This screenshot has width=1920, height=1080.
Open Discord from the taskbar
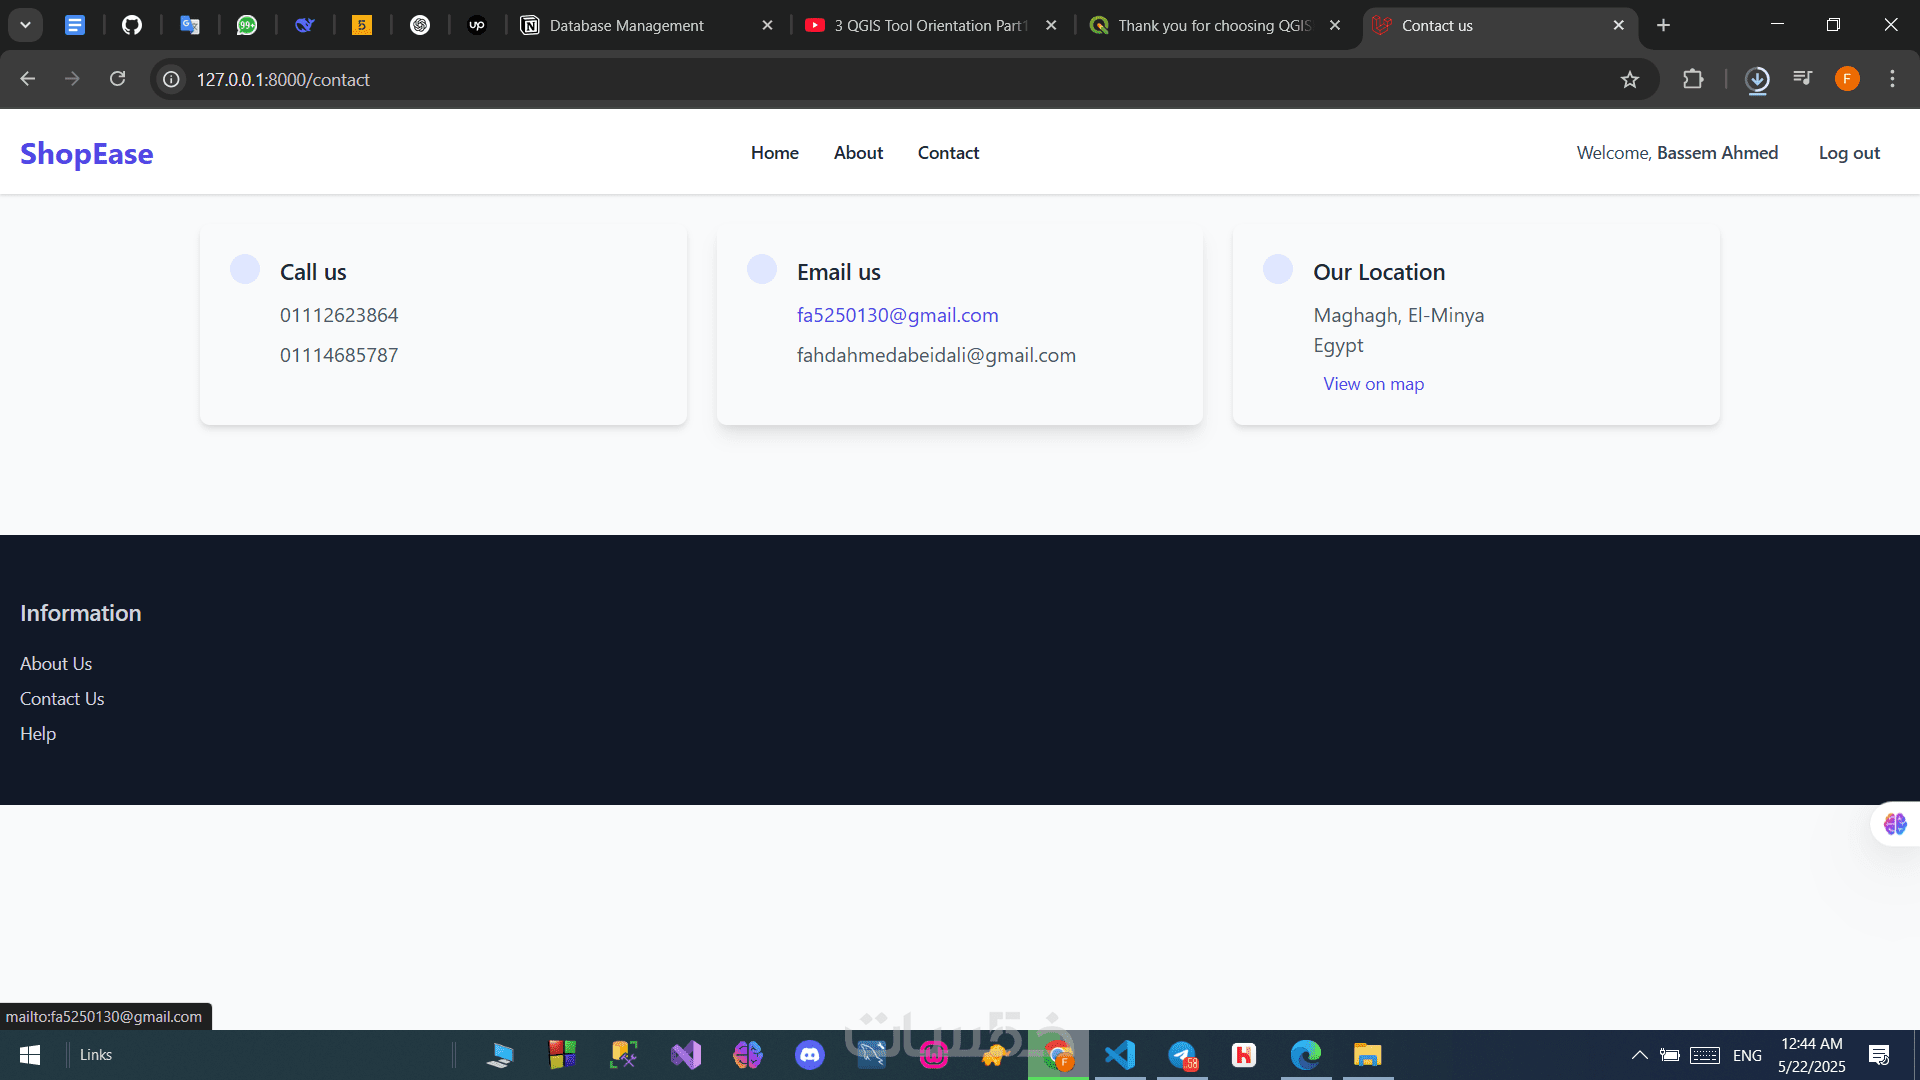(x=809, y=1055)
